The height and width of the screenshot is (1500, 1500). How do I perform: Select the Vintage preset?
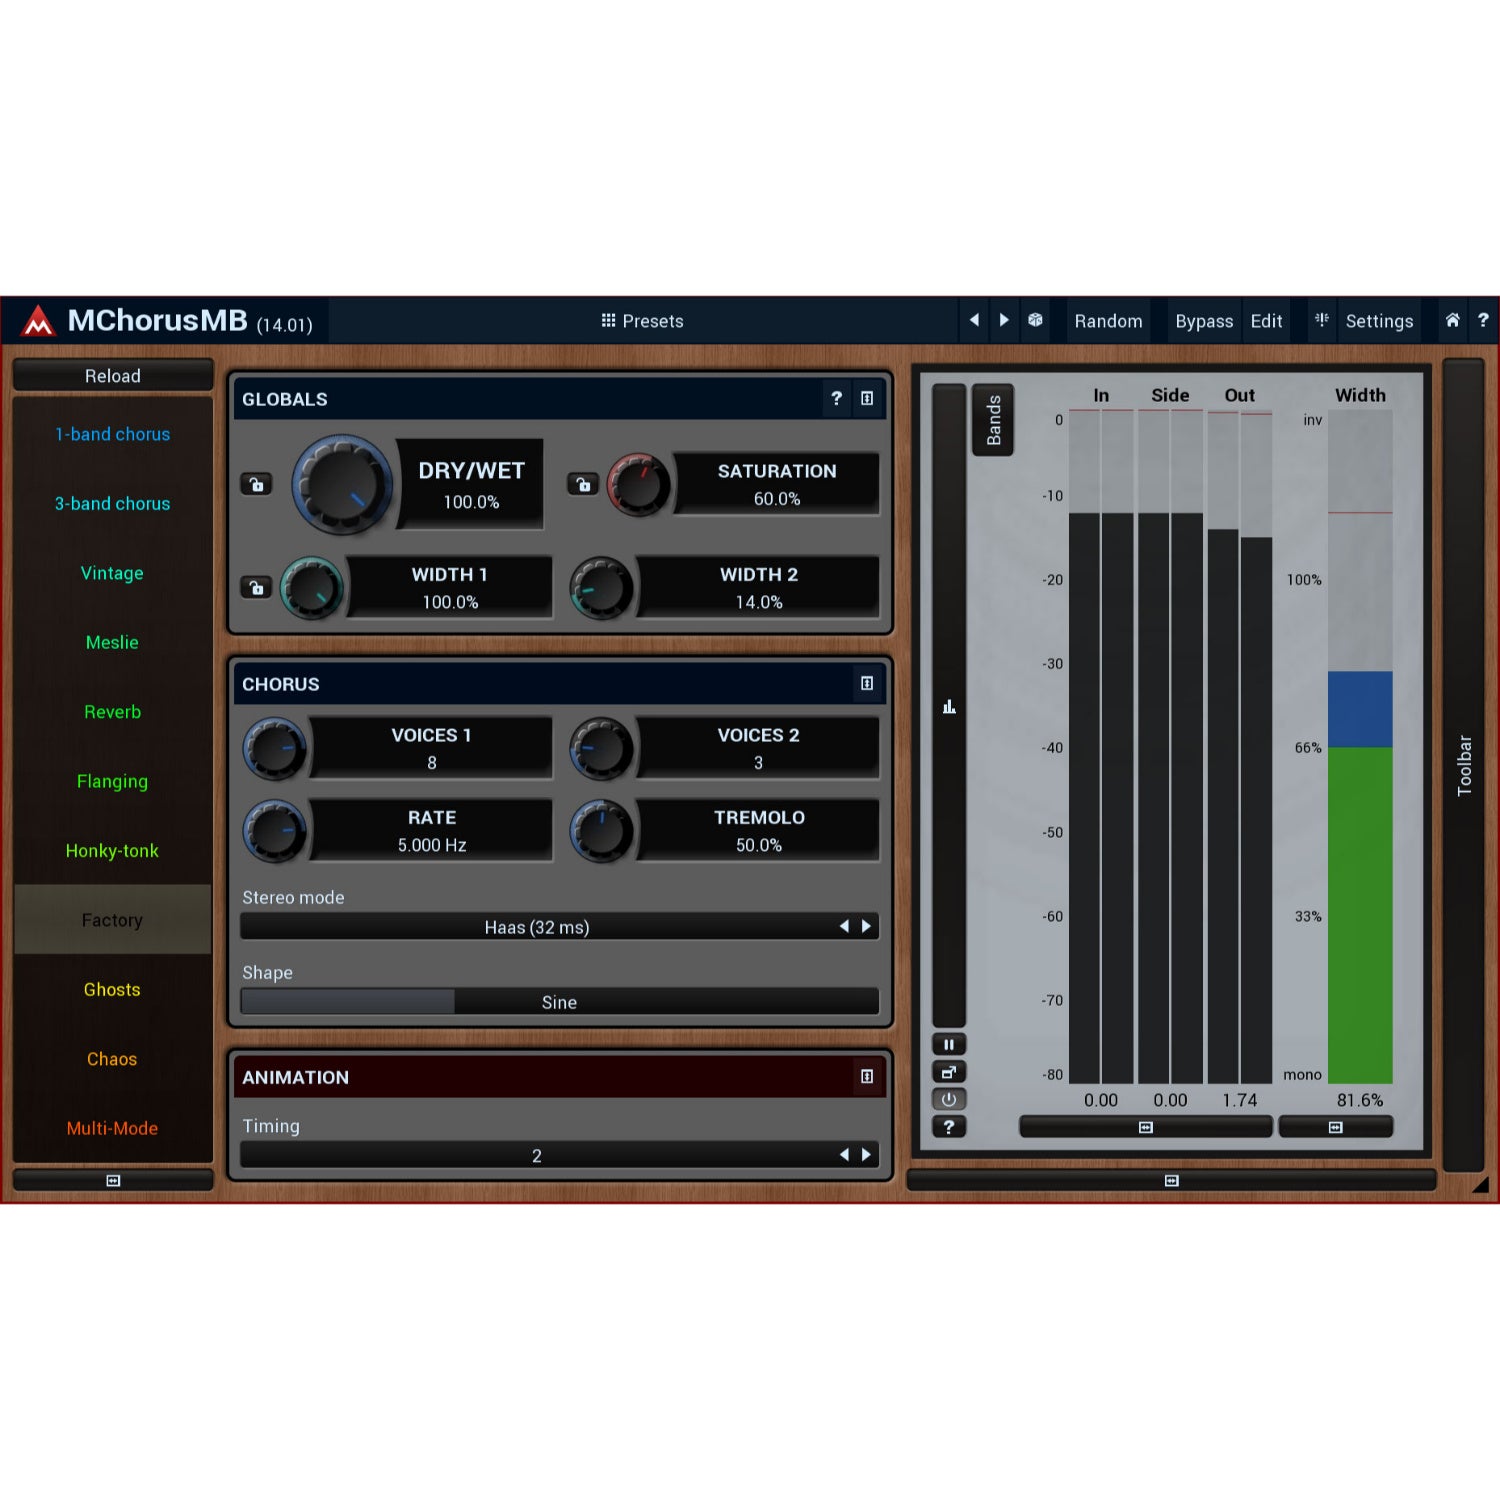112,573
